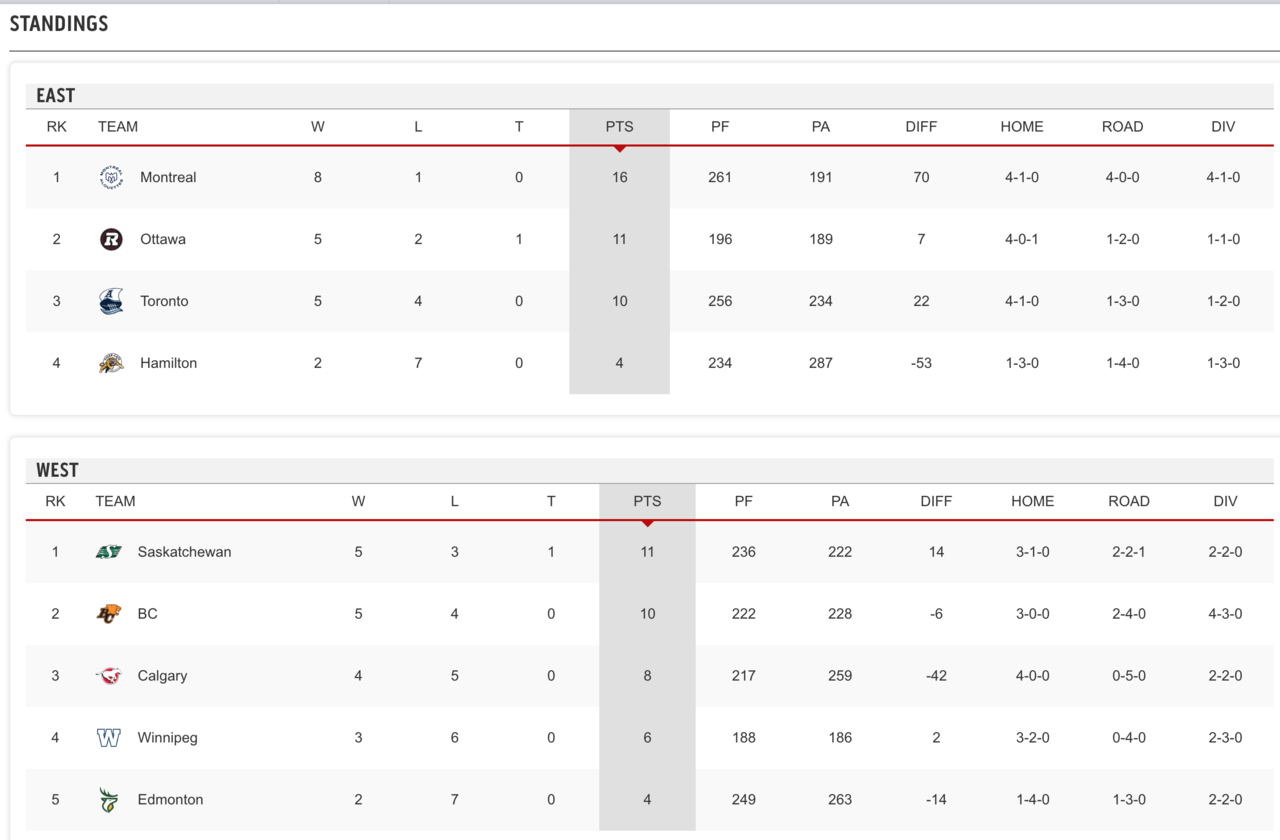Image resolution: width=1280 pixels, height=840 pixels.
Task: Sort West table by HOME record header
Action: (1032, 502)
